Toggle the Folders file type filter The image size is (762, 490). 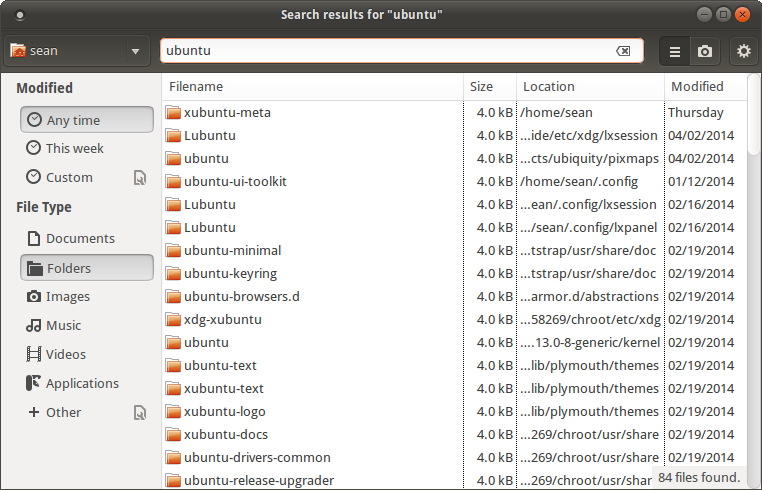coord(86,268)
